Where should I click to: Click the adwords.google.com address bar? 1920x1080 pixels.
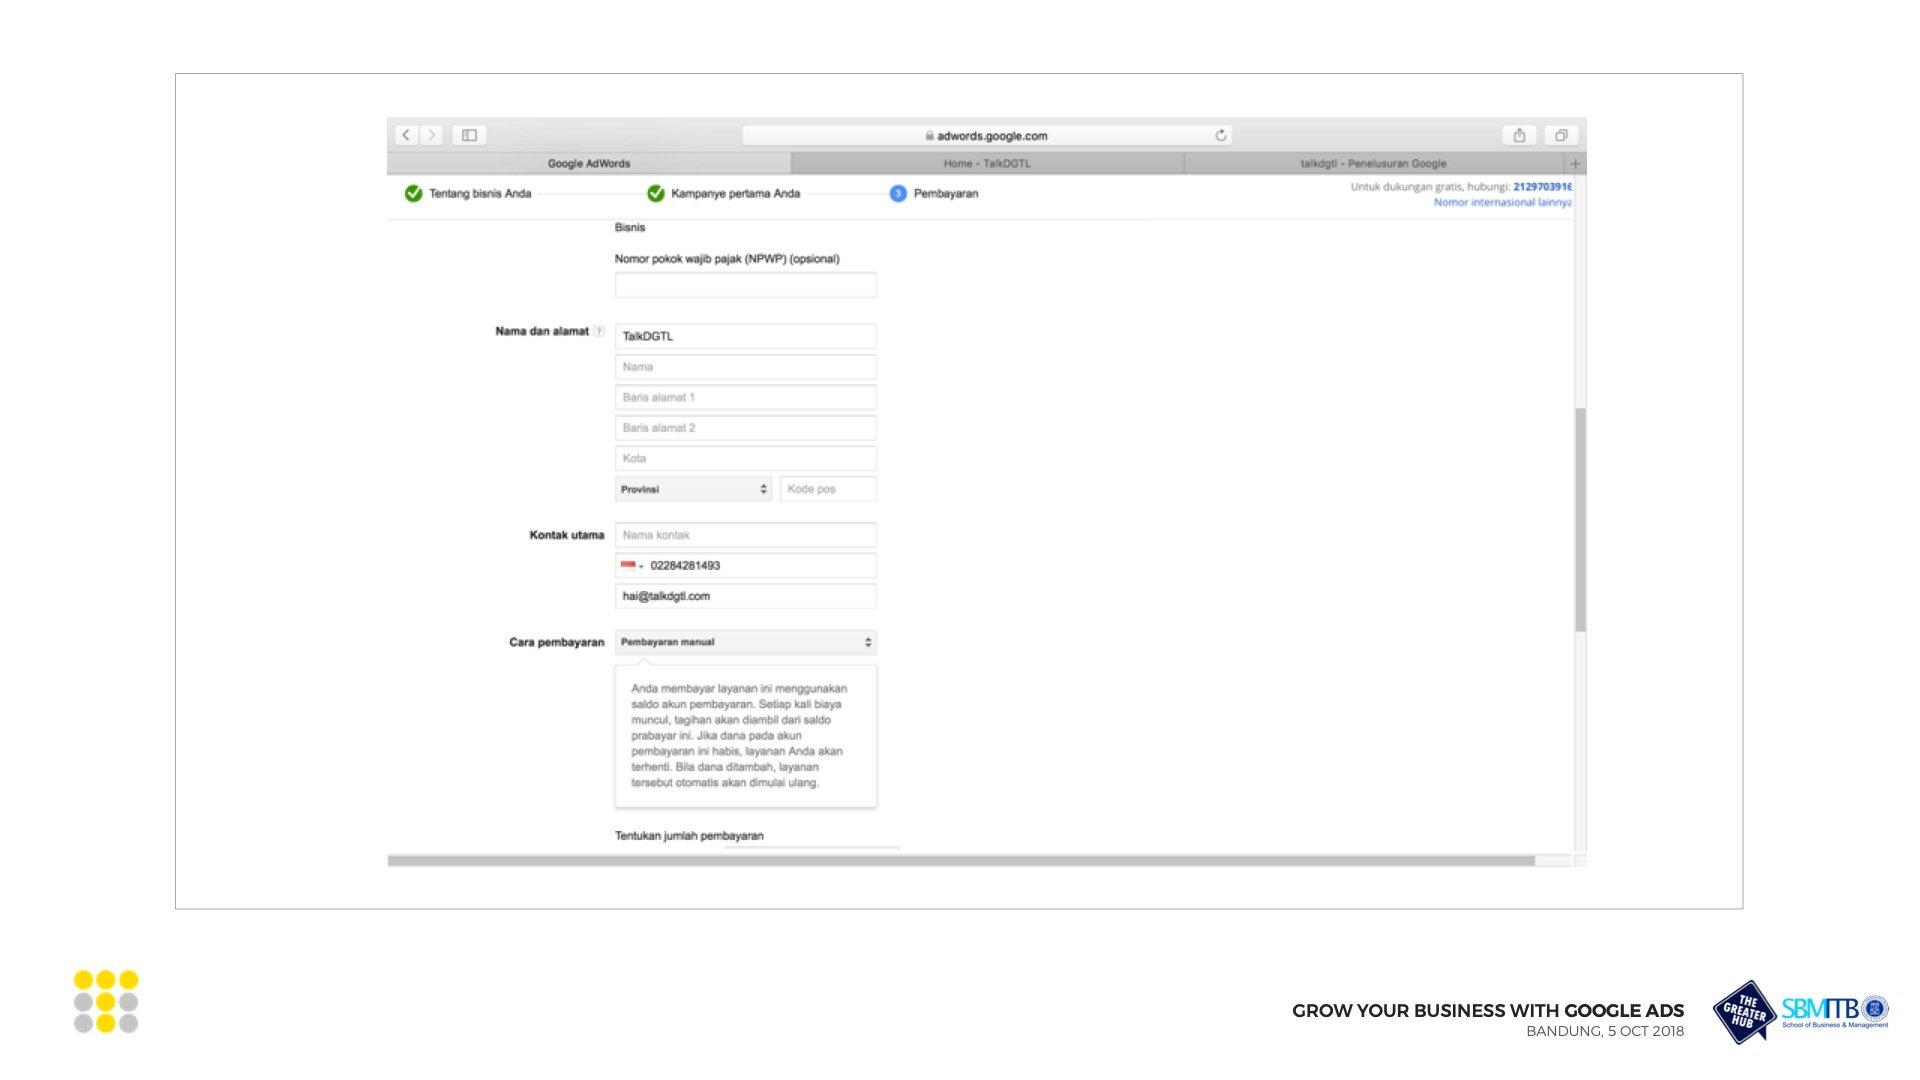986,136
